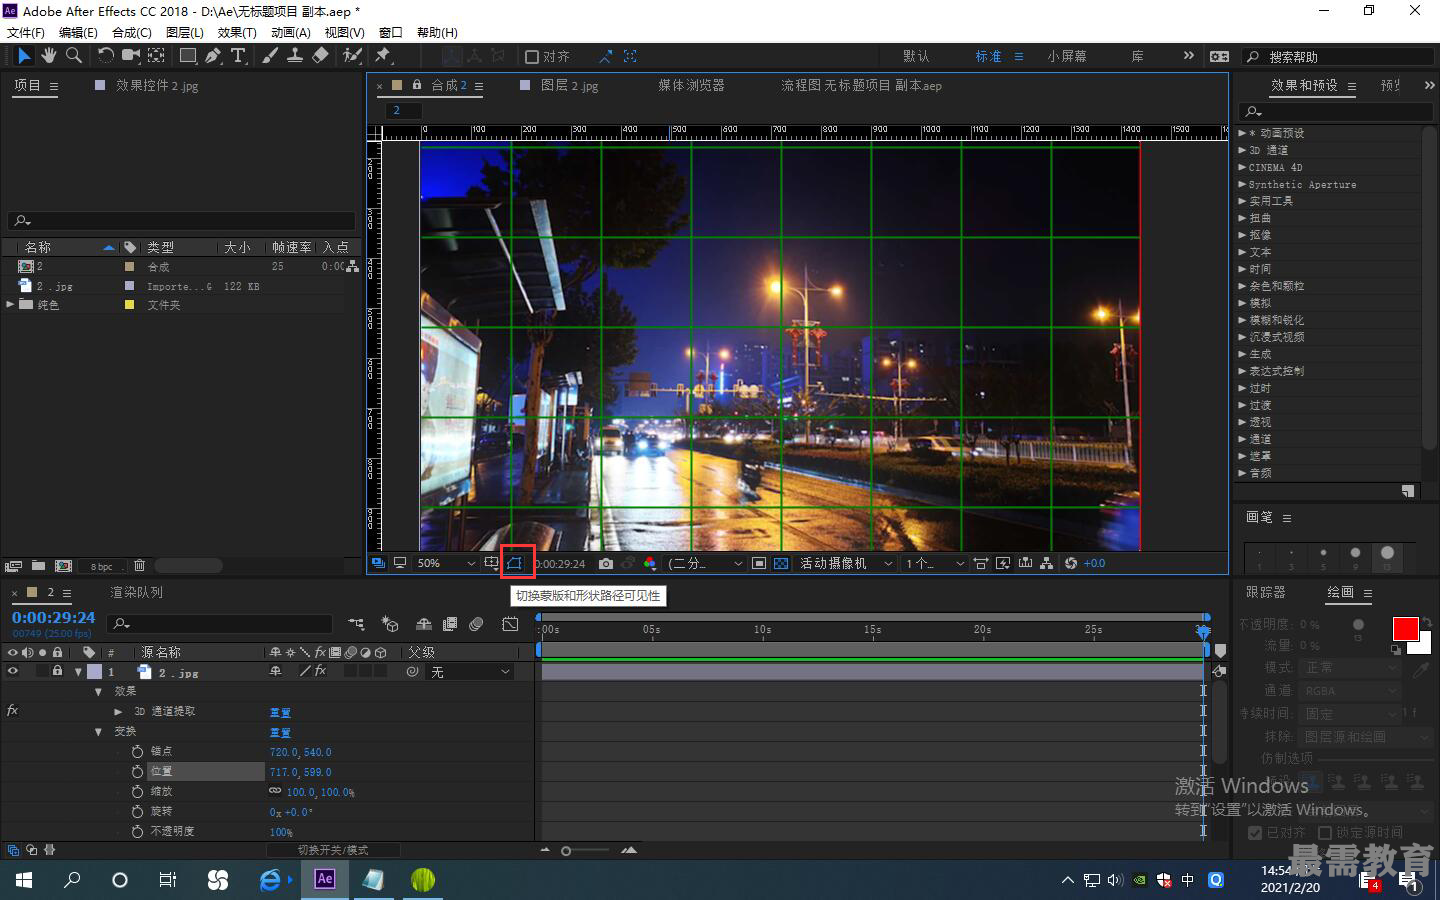Select the Clone Stamp tool

[x=295, y=56]
